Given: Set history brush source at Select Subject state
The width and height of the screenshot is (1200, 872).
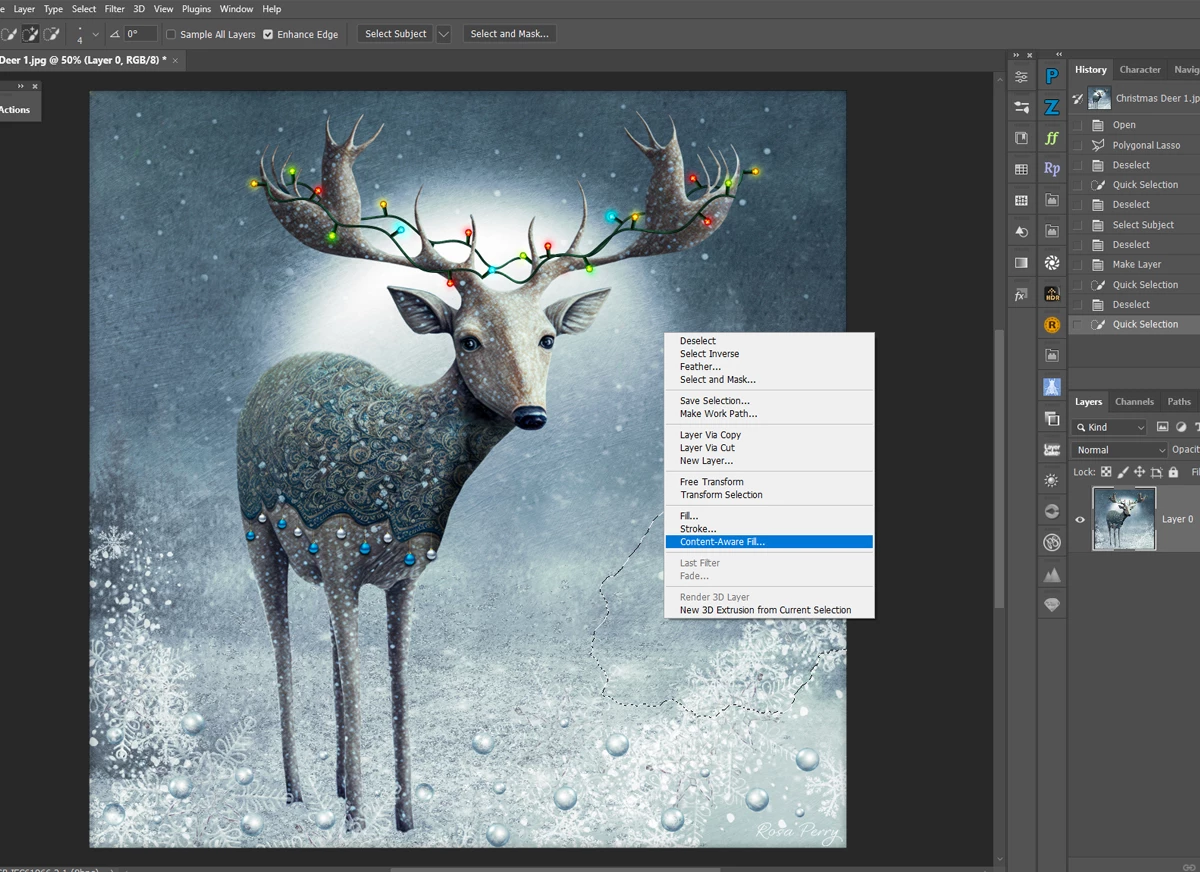Looking at the screenshot, I should [x=1077, y=225].
